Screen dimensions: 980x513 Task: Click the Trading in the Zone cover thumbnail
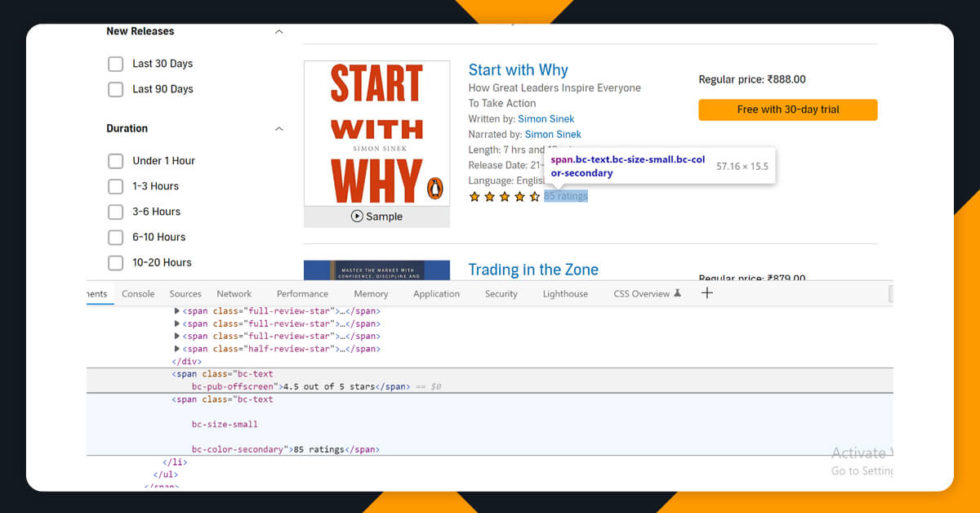[x=377, y=270]
